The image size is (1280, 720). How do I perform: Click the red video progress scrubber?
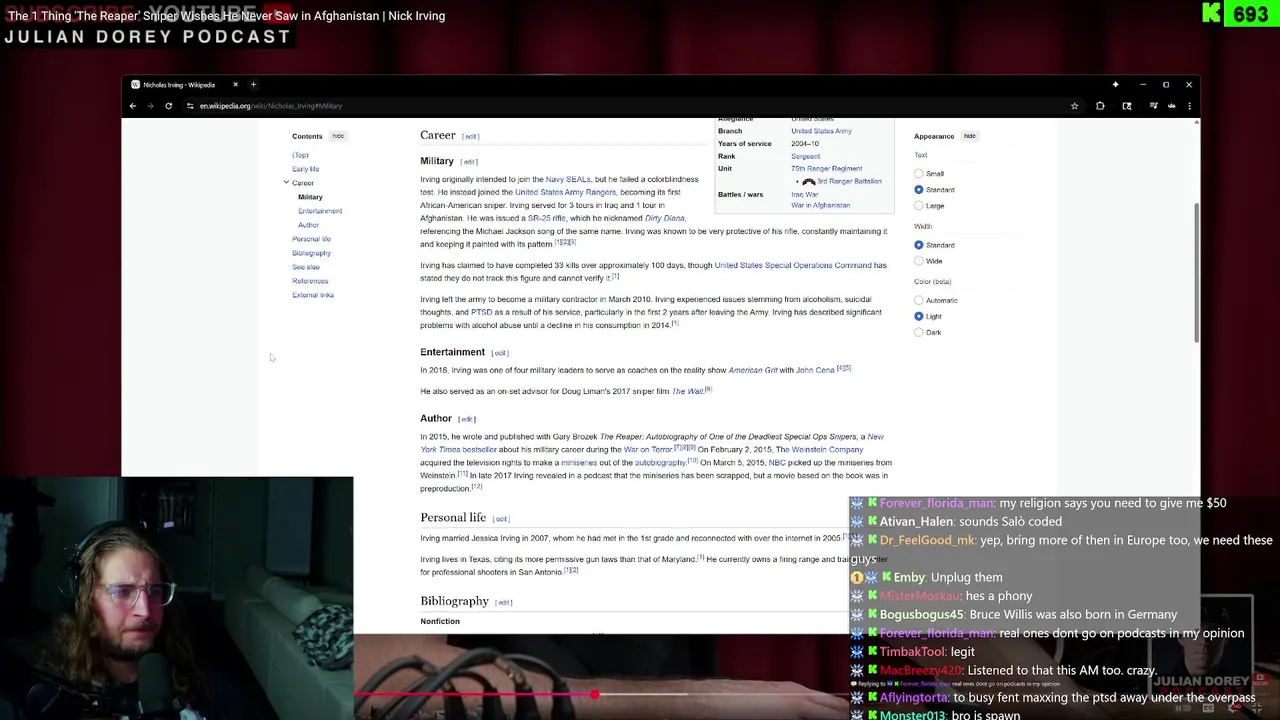(x=594, y=694)
